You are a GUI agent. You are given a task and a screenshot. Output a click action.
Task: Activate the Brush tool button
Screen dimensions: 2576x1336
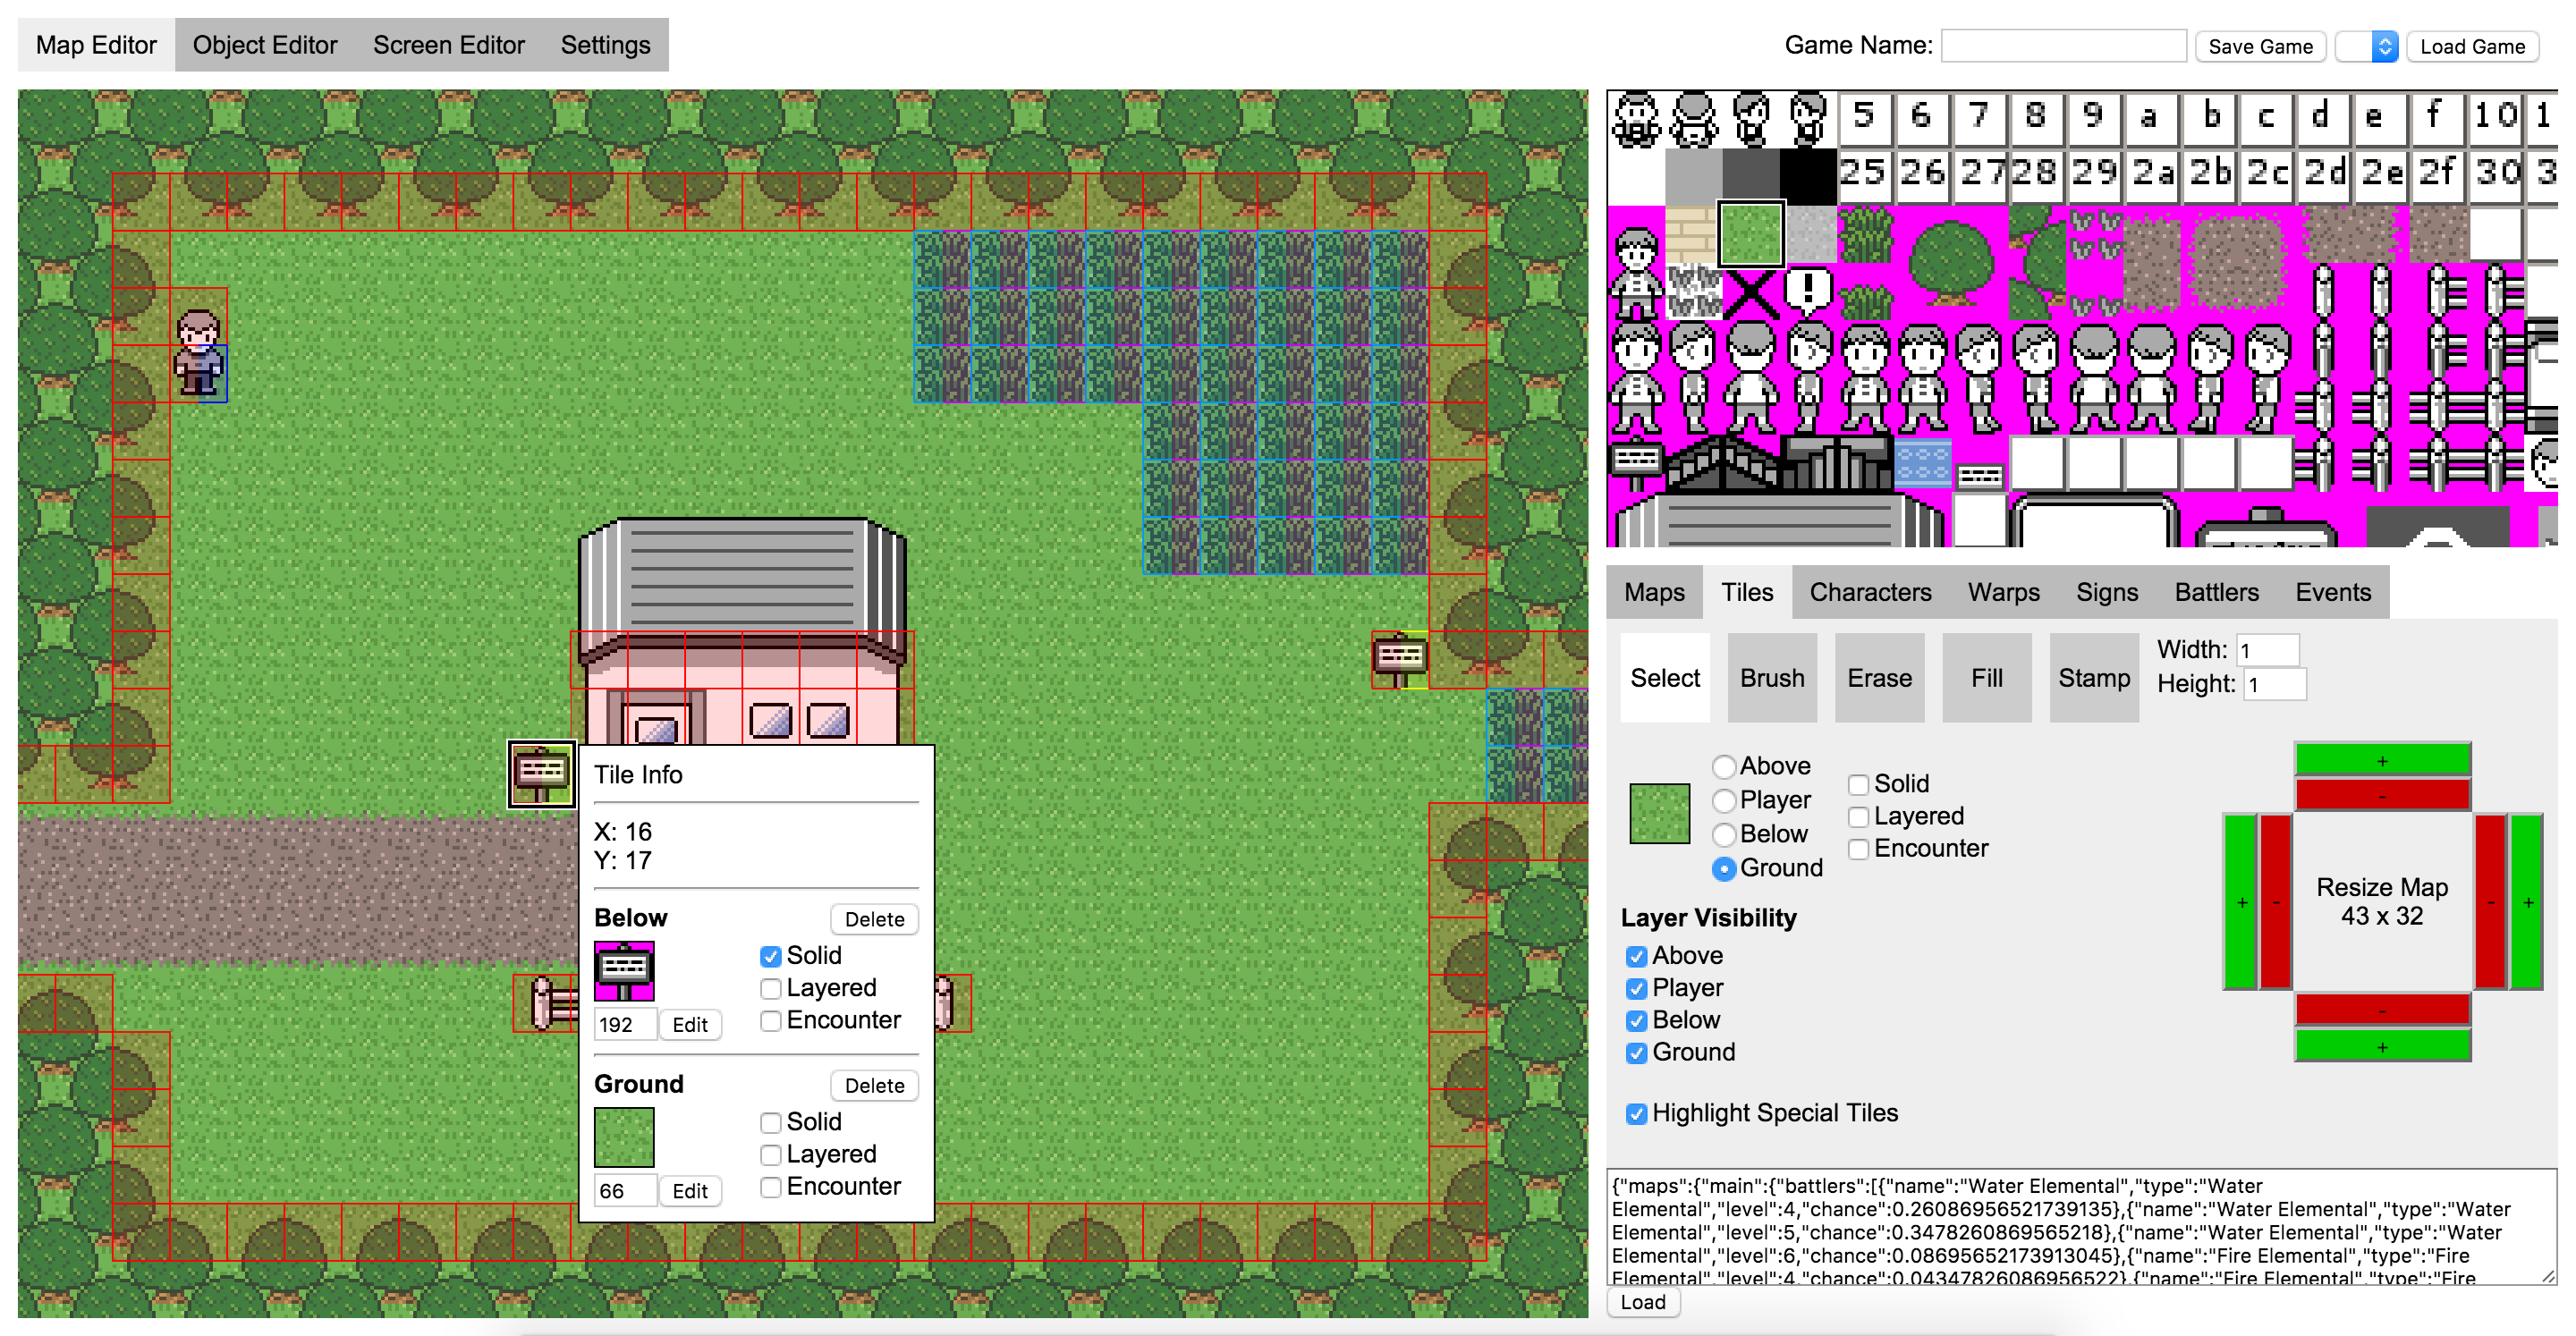pos(1772,678)
